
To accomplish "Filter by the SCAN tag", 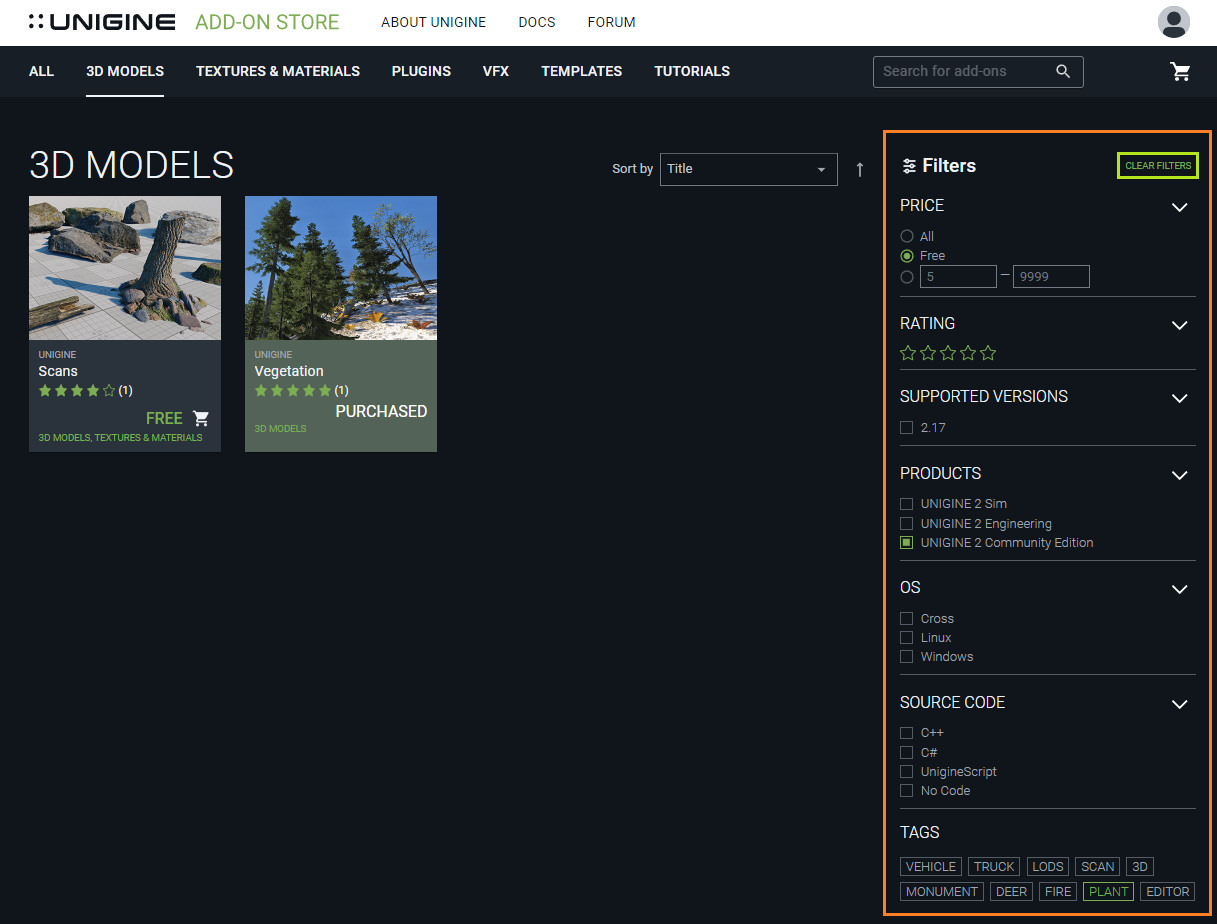I will click(x=1097, y=867).
